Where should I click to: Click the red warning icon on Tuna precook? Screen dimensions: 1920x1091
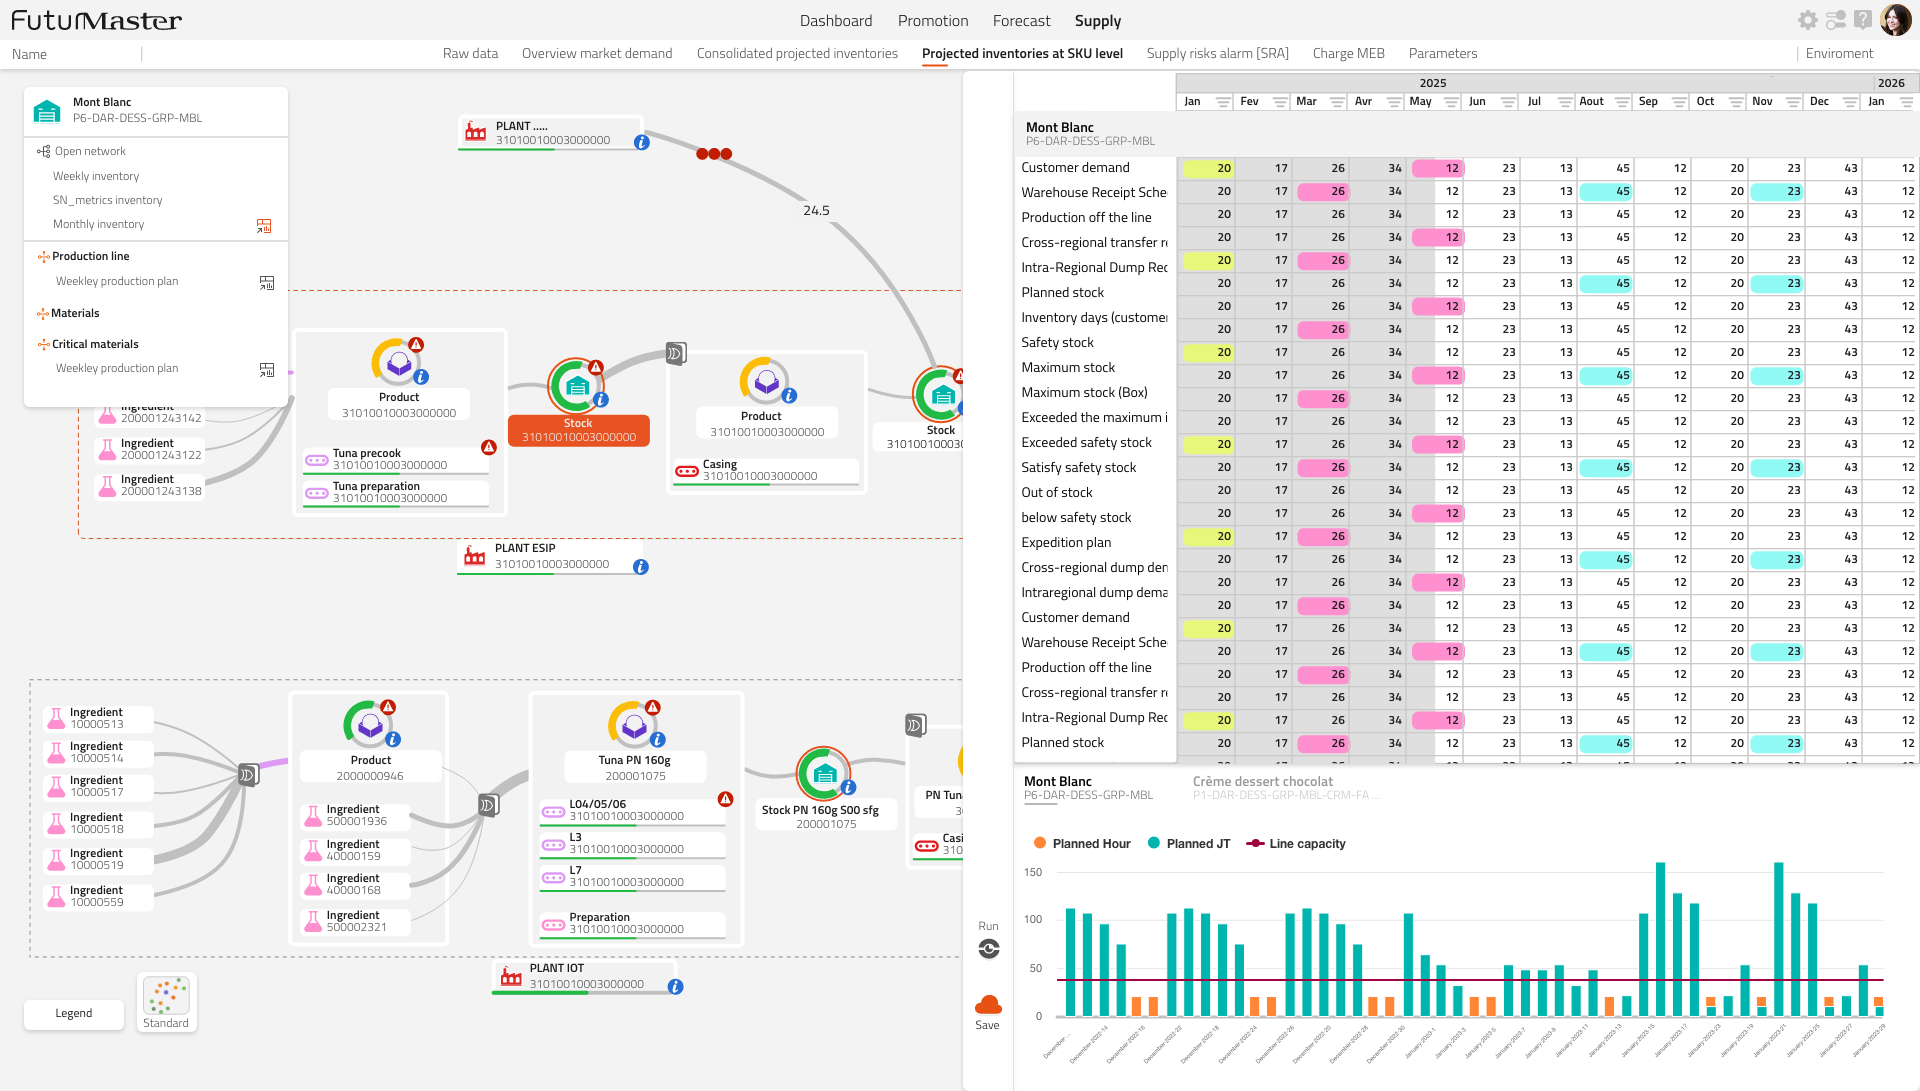[x=488, y=447]
